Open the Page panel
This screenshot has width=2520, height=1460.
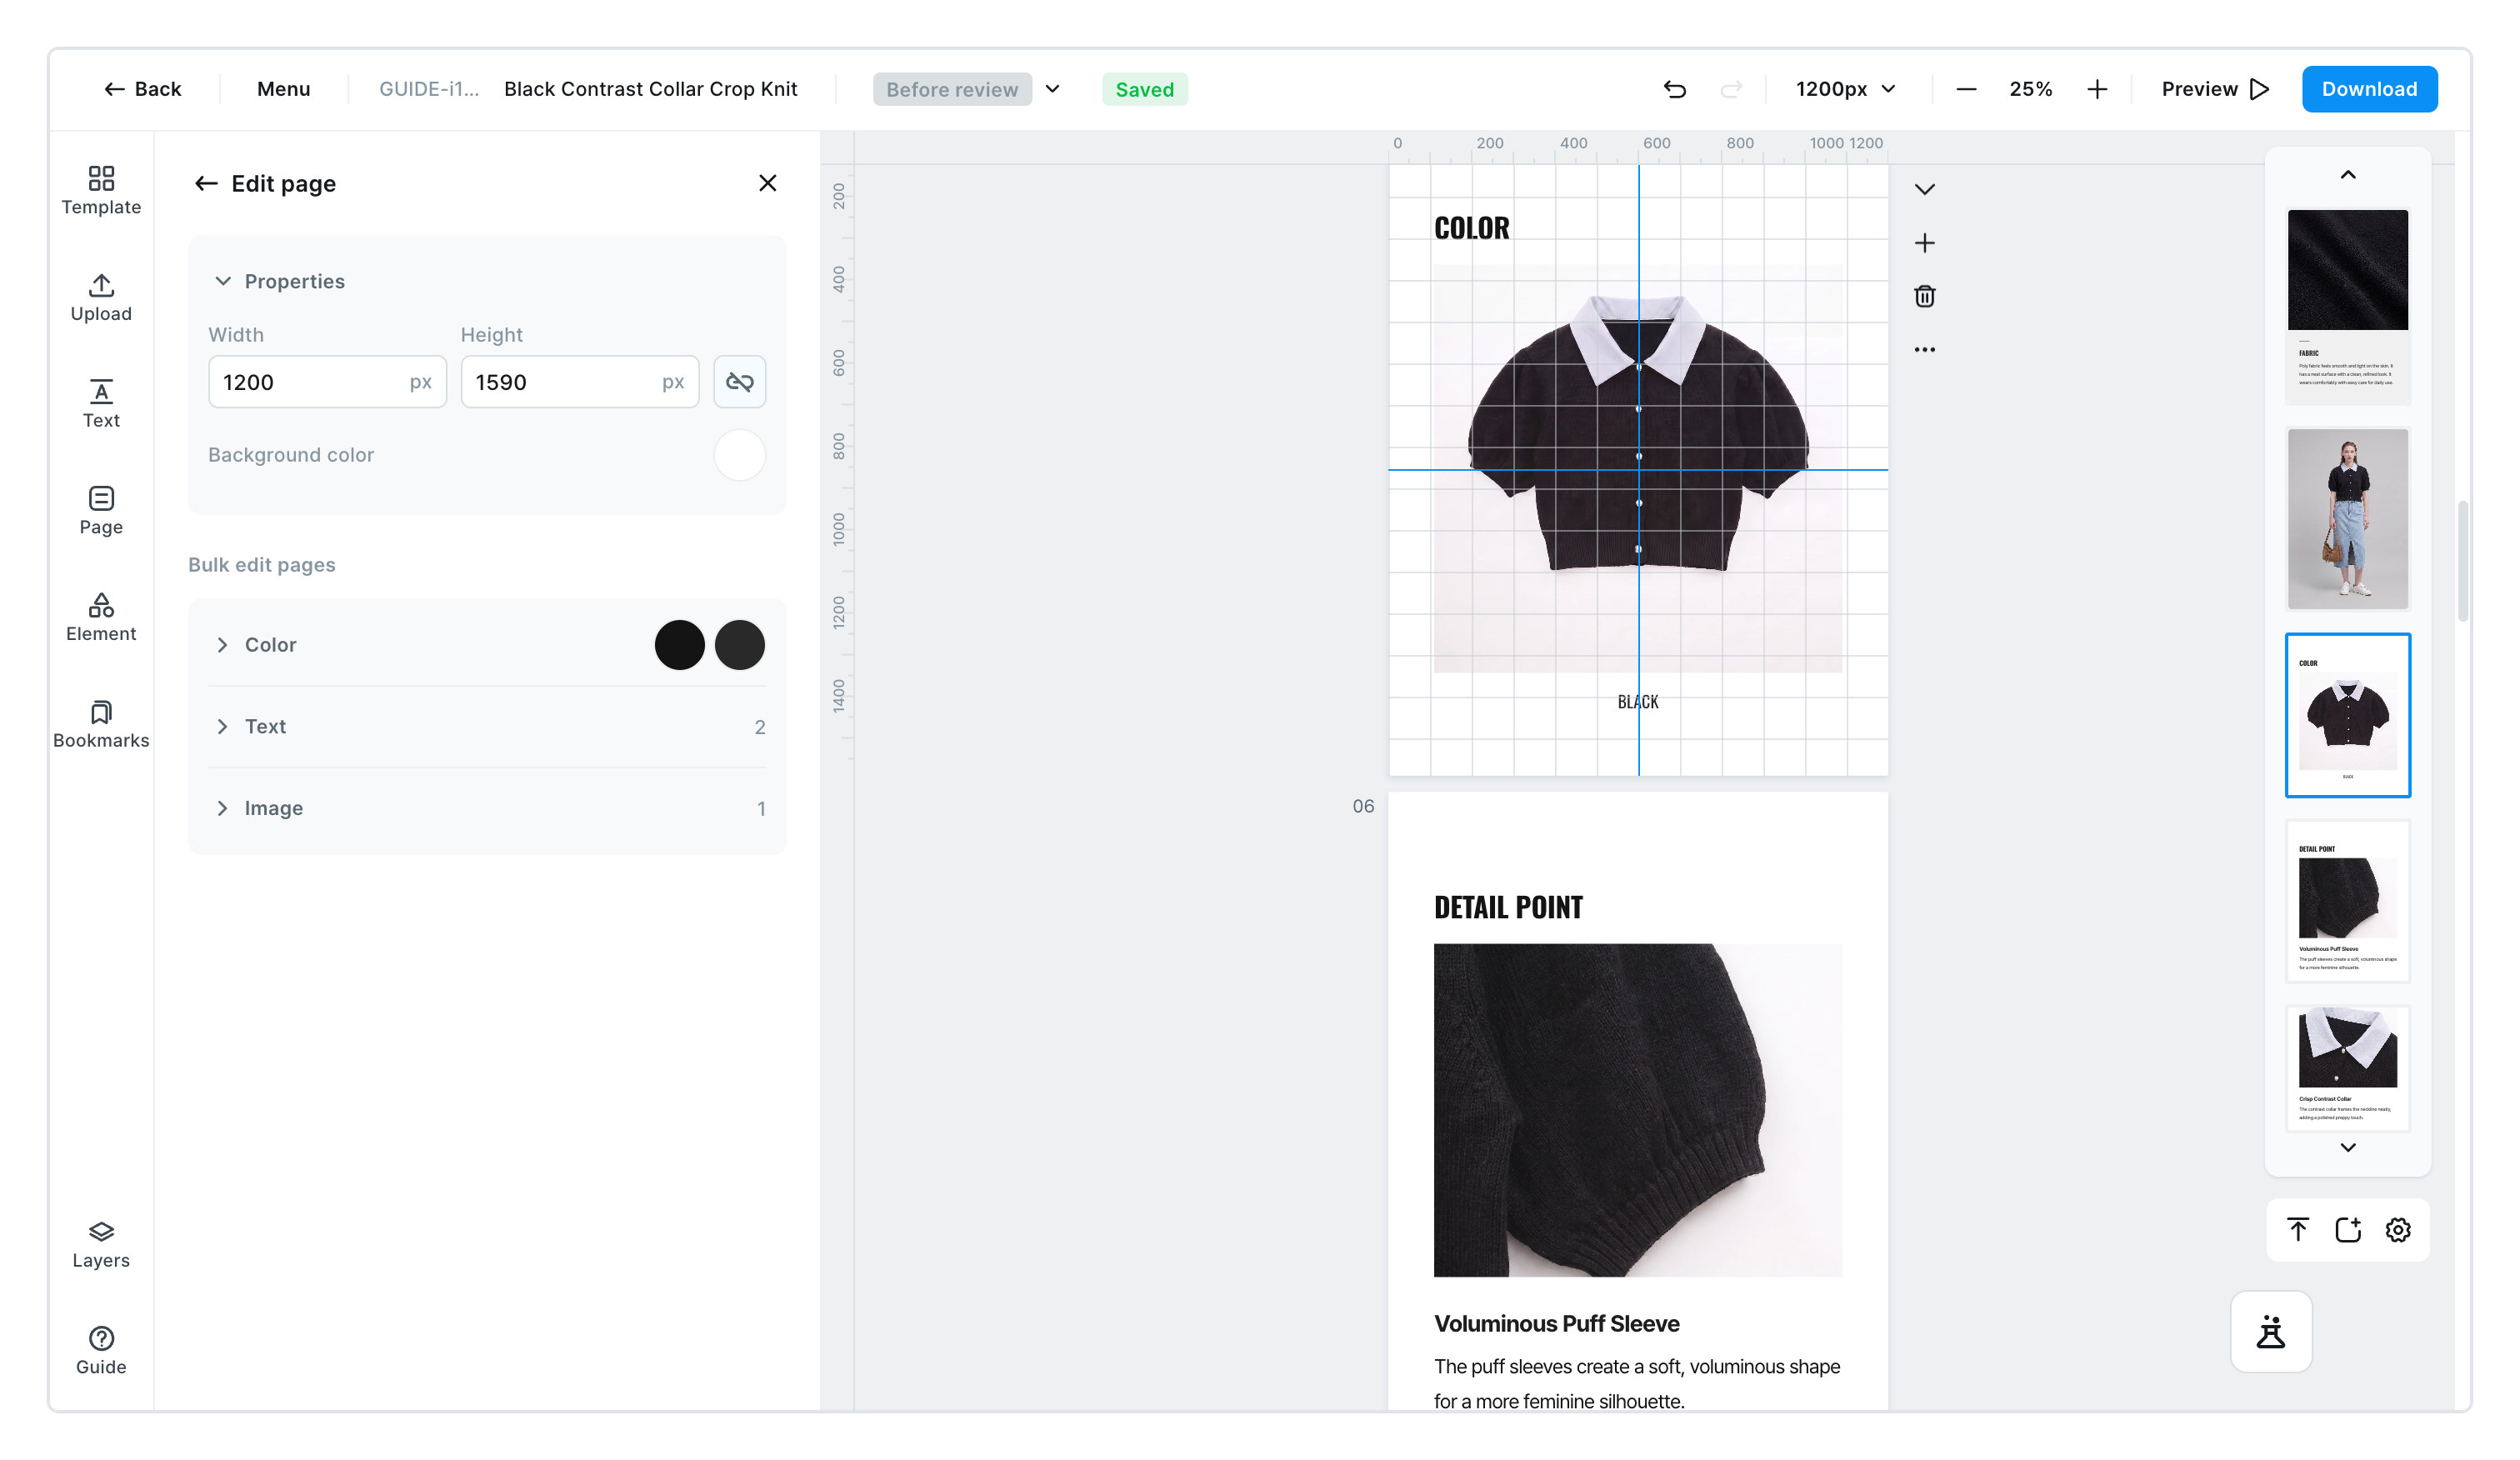click(101, 511)
